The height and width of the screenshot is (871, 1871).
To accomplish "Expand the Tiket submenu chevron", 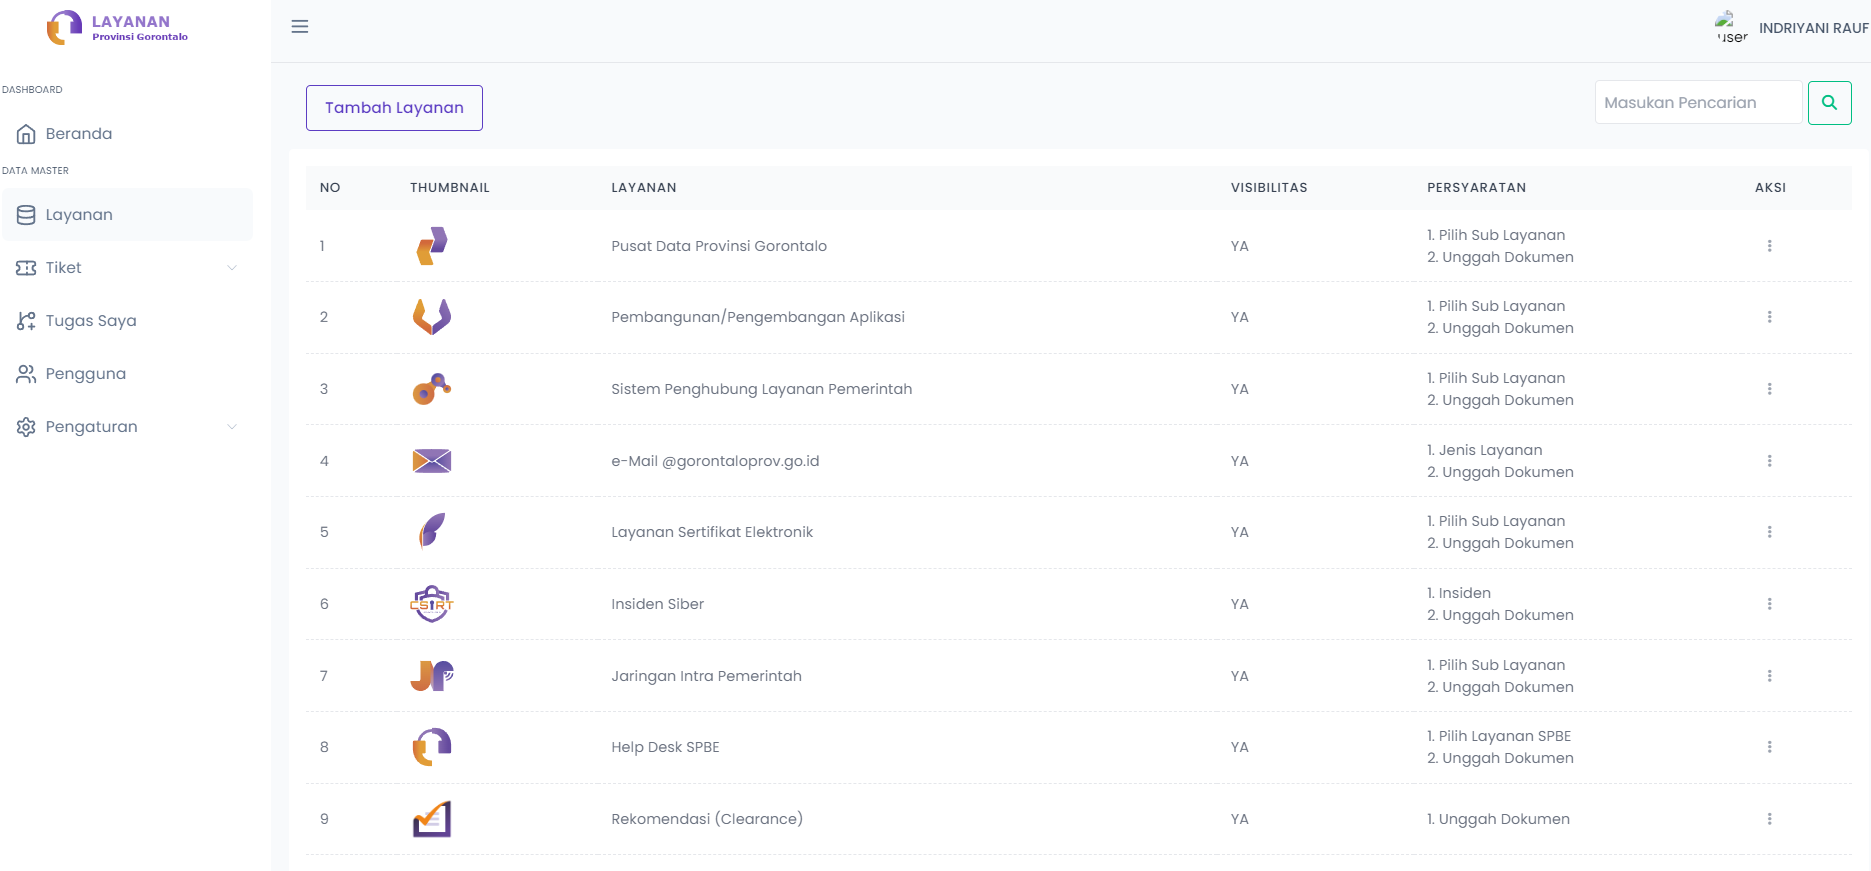I will (232, 268).
